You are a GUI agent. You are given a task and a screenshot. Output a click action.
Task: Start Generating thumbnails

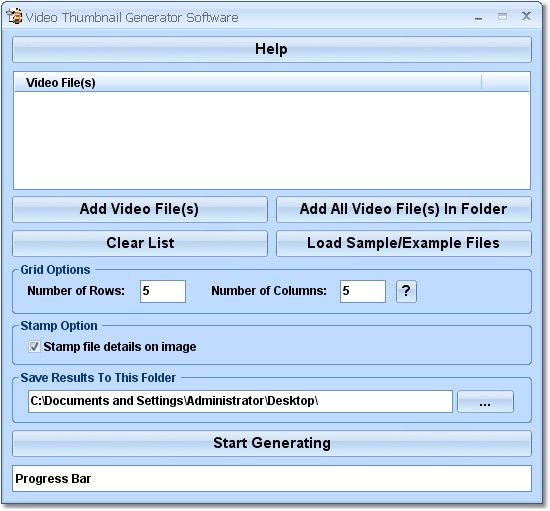pyautogui.click(x=272, y=443)
